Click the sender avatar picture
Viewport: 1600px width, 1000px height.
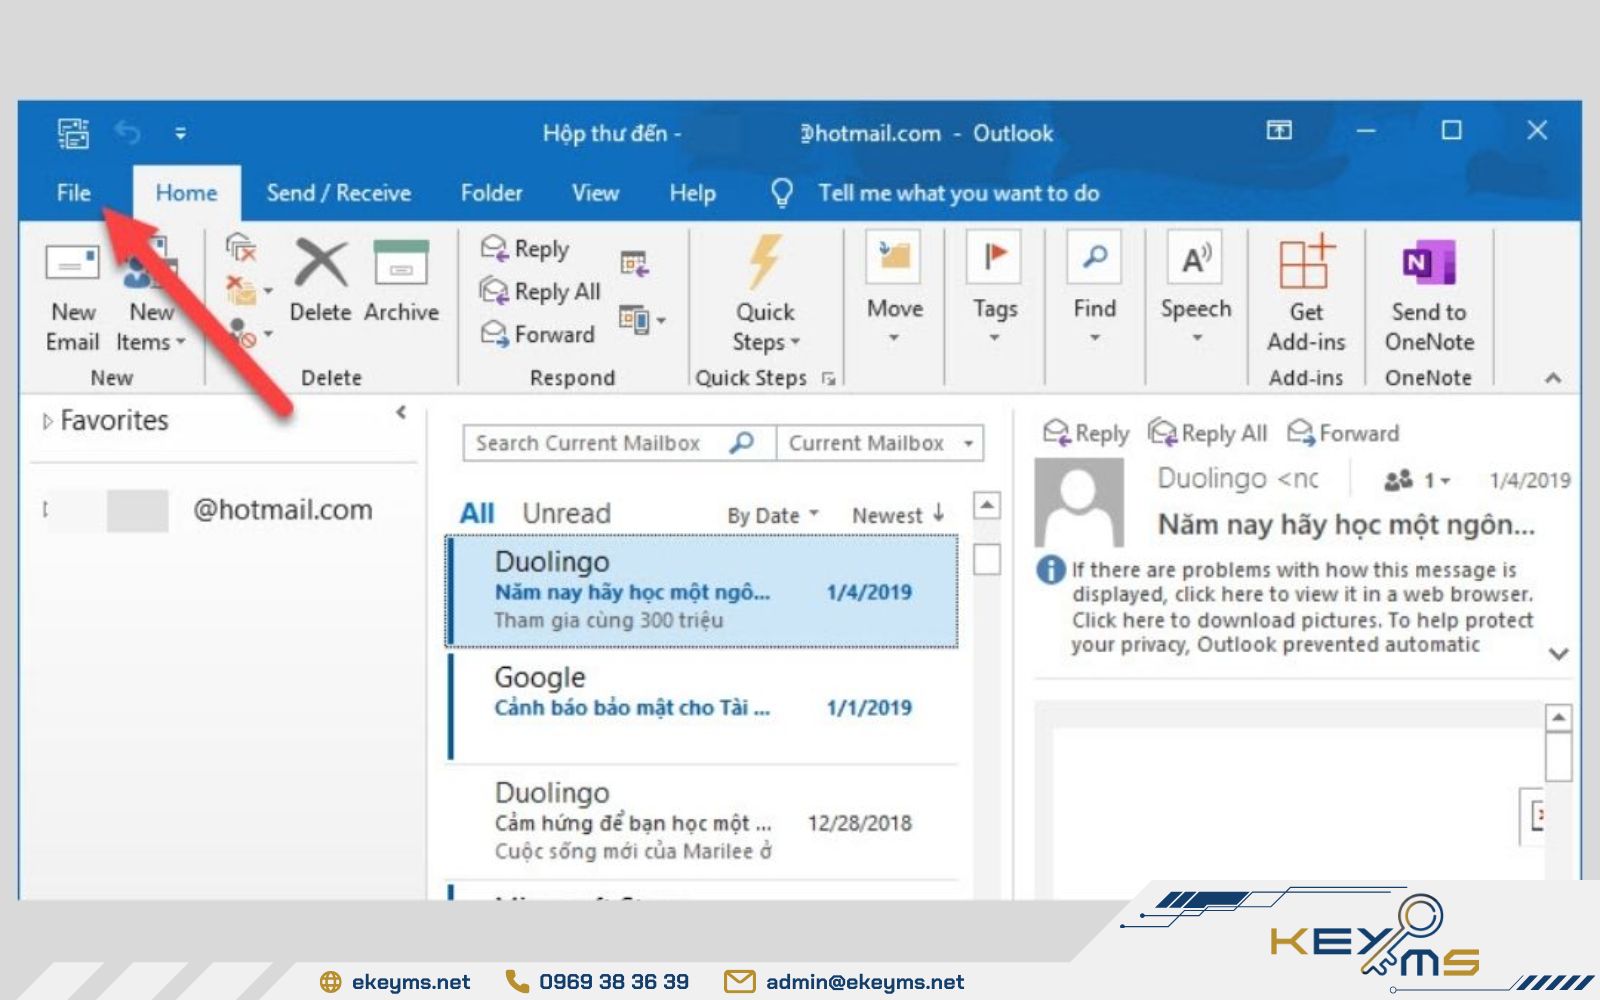(1079, 503)
